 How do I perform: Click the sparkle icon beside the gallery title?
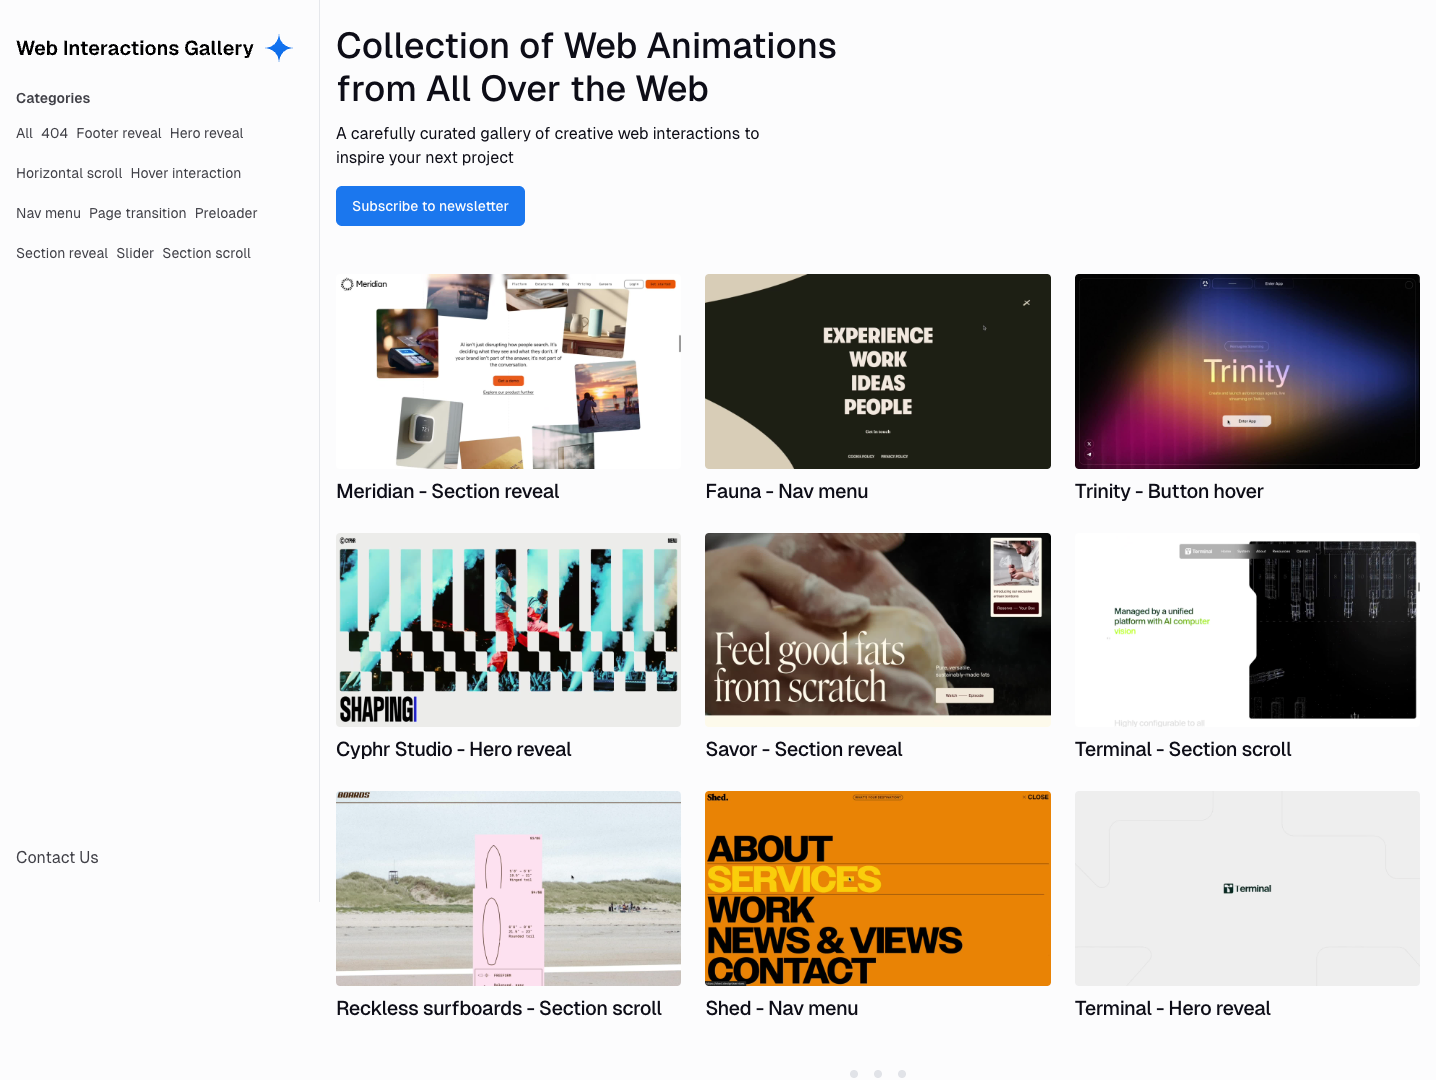pos(278,48)
